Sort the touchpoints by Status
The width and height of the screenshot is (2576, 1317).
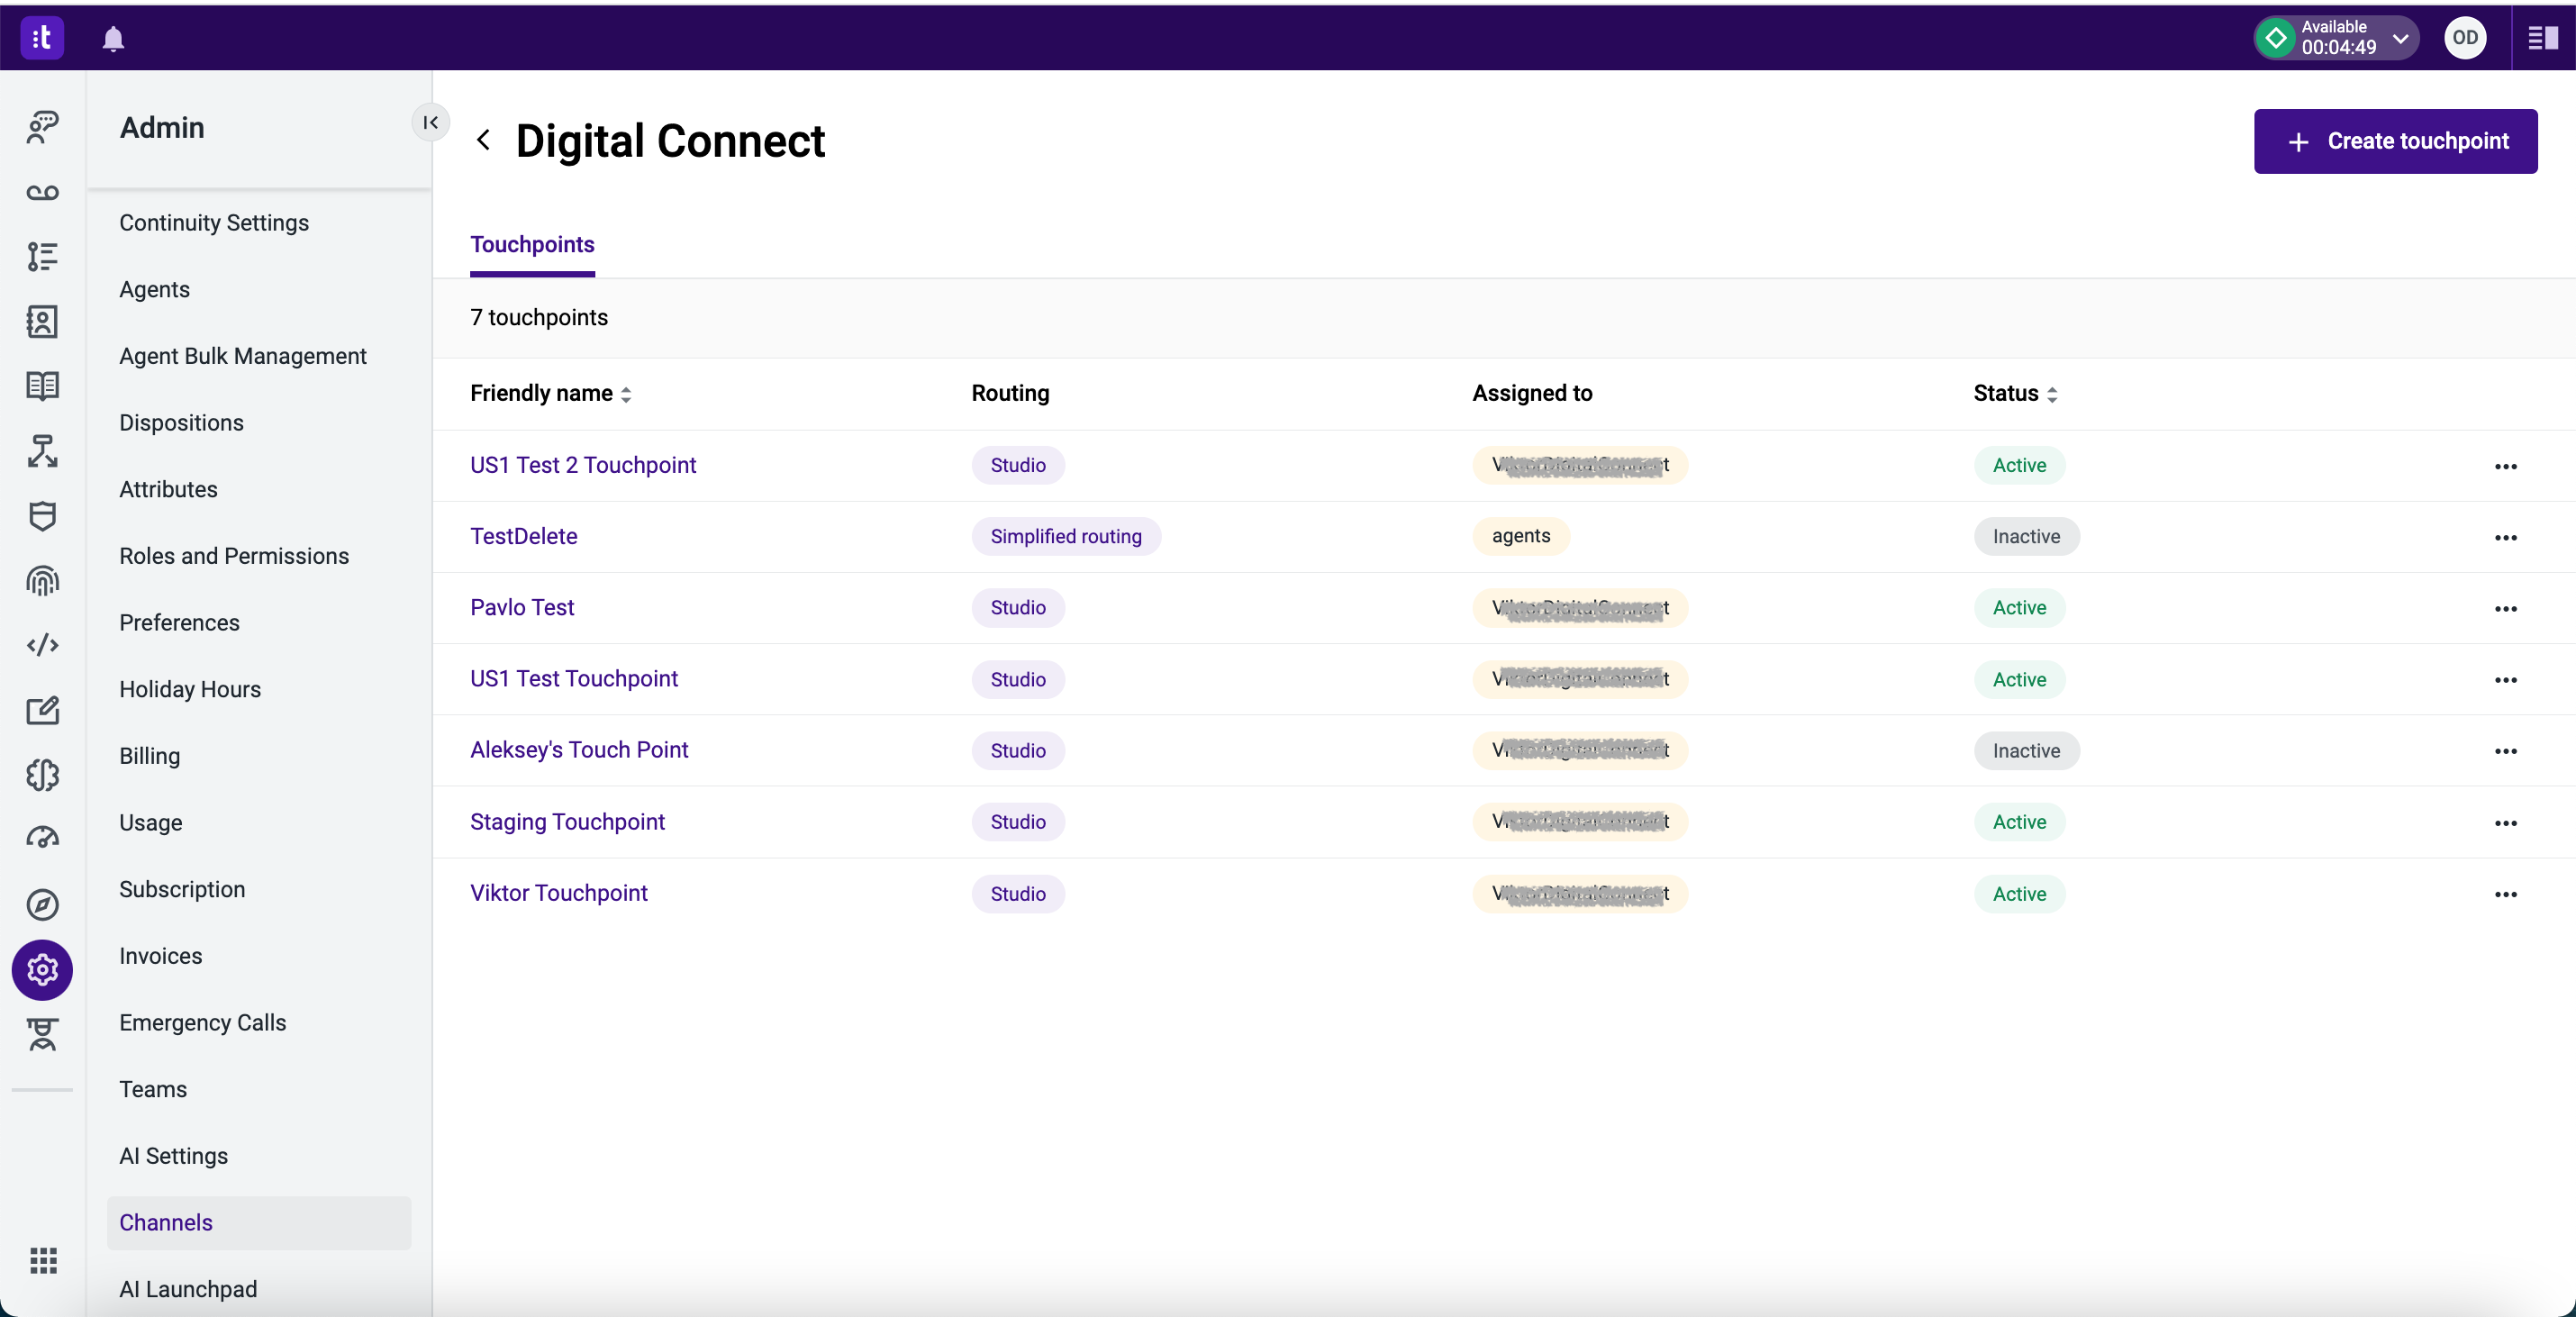click(2053, 394)
